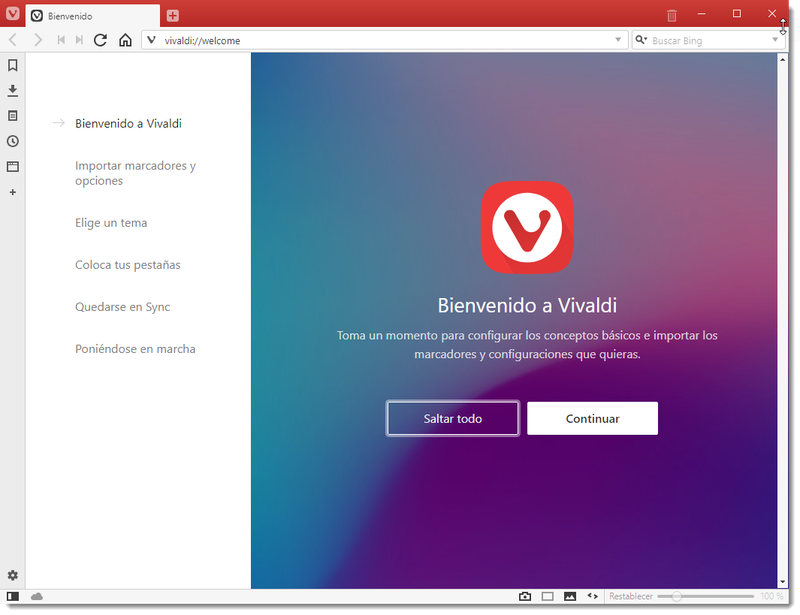Open the address bar dropdown

618,40
